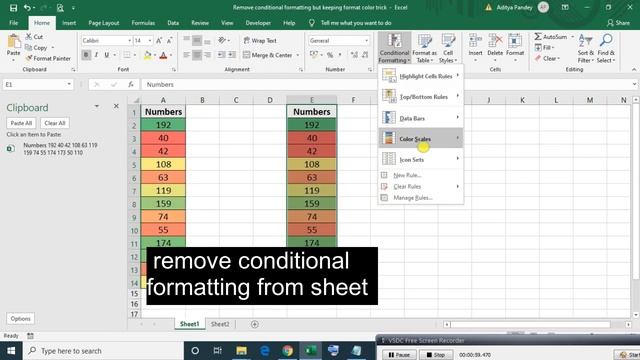
Task: Open Find & Select options
Action: [606, 49]
